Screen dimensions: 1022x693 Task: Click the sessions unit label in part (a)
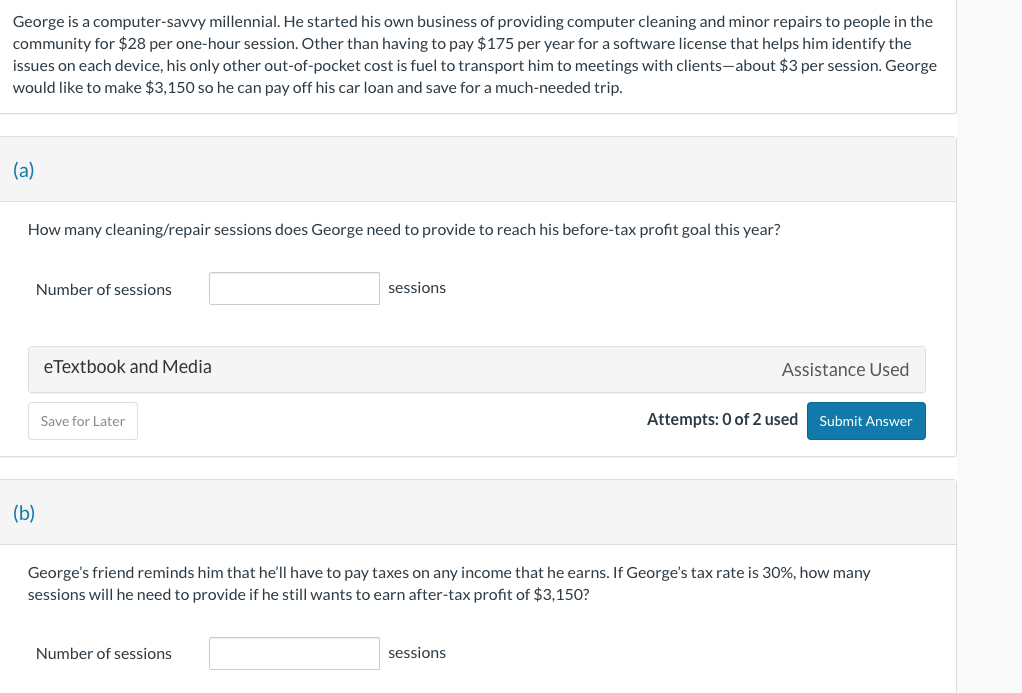pos(417,288)
